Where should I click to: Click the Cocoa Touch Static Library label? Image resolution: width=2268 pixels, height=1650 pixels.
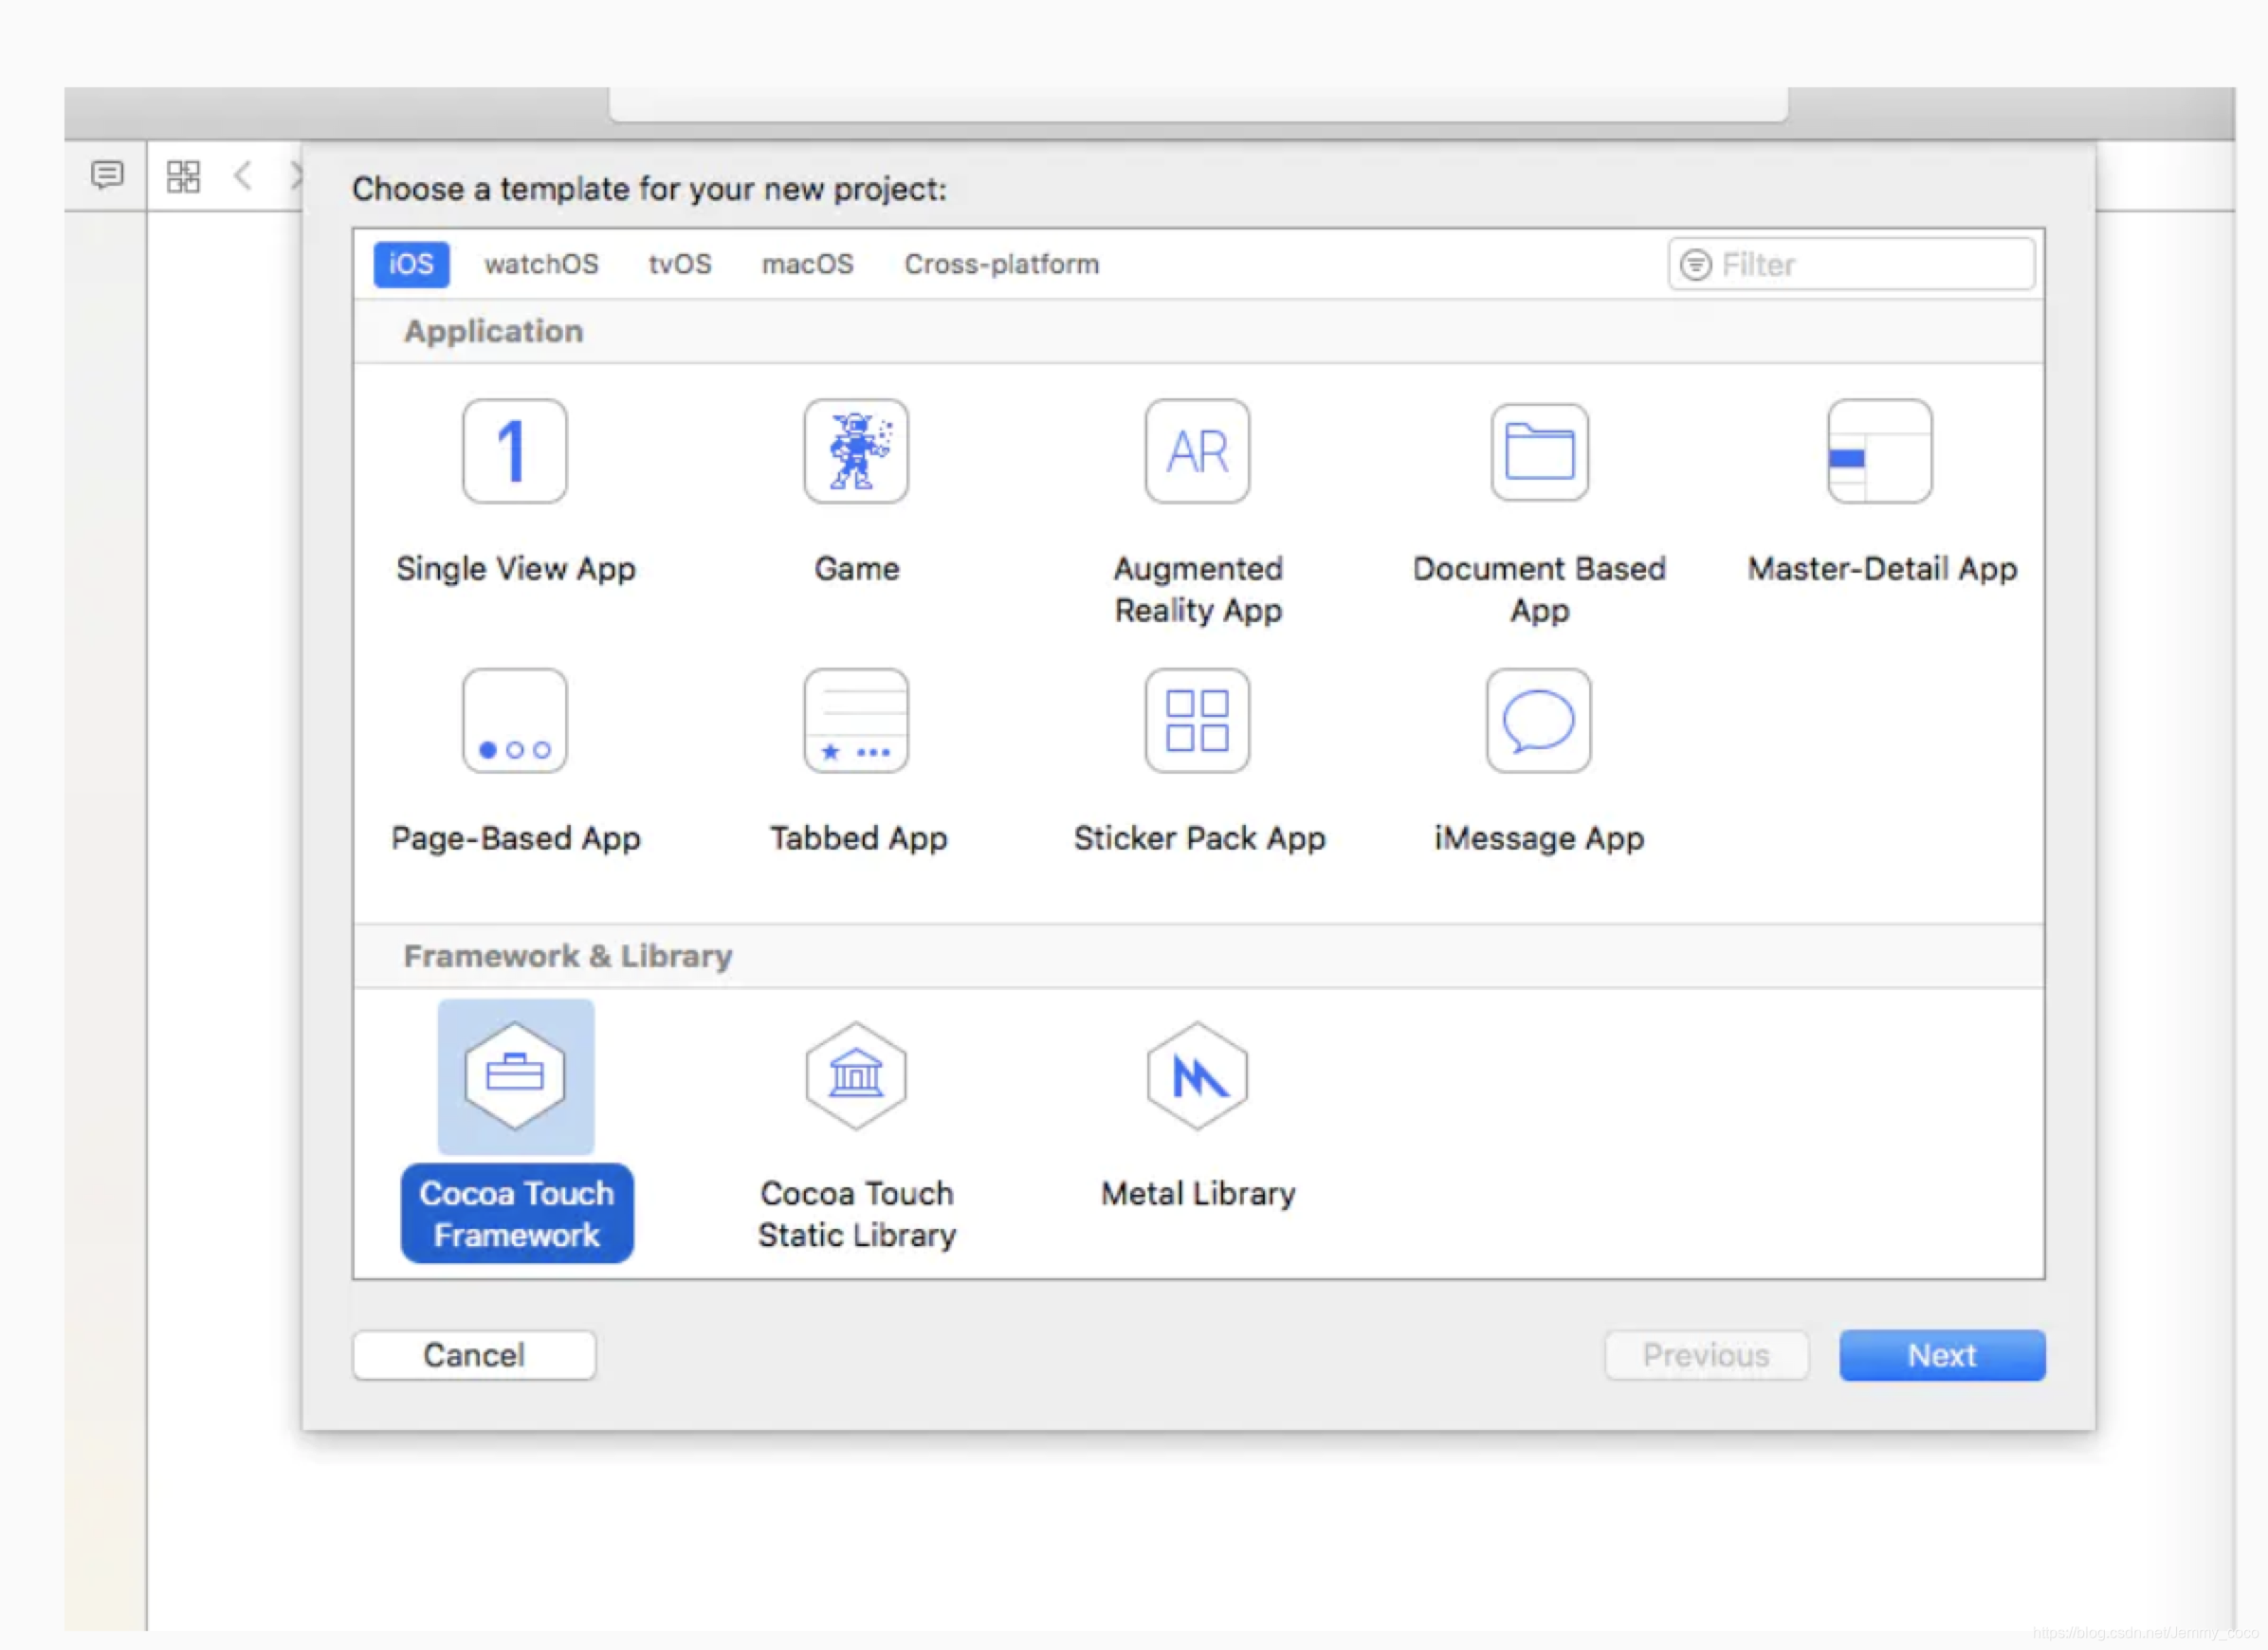tap(857, 1214)
